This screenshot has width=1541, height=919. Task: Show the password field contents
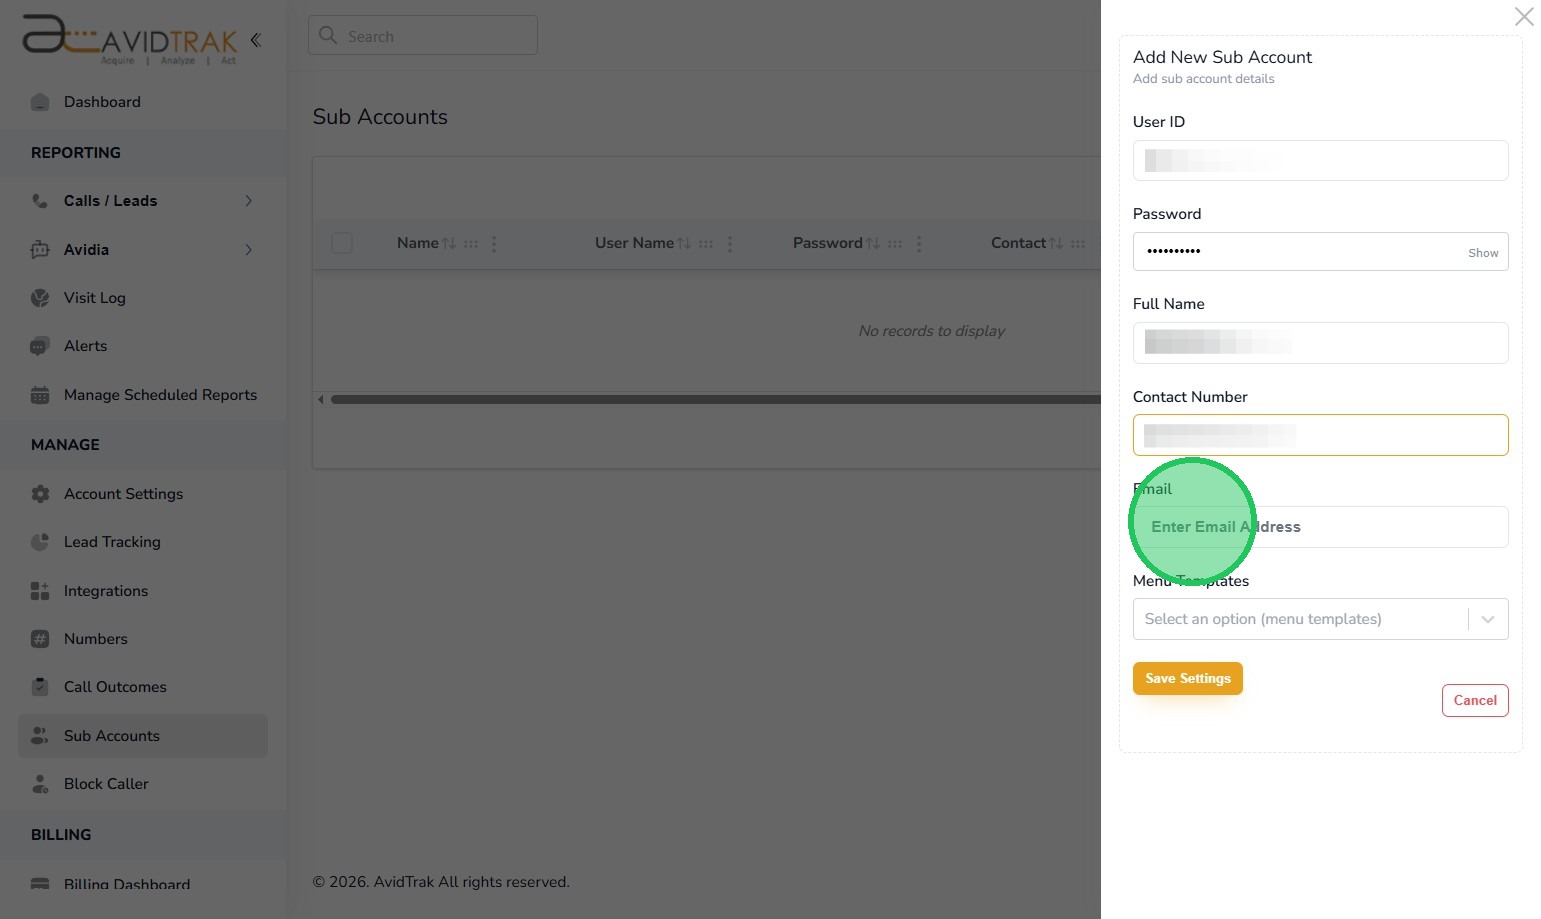pyautogui.click(x=1482, y=253)
